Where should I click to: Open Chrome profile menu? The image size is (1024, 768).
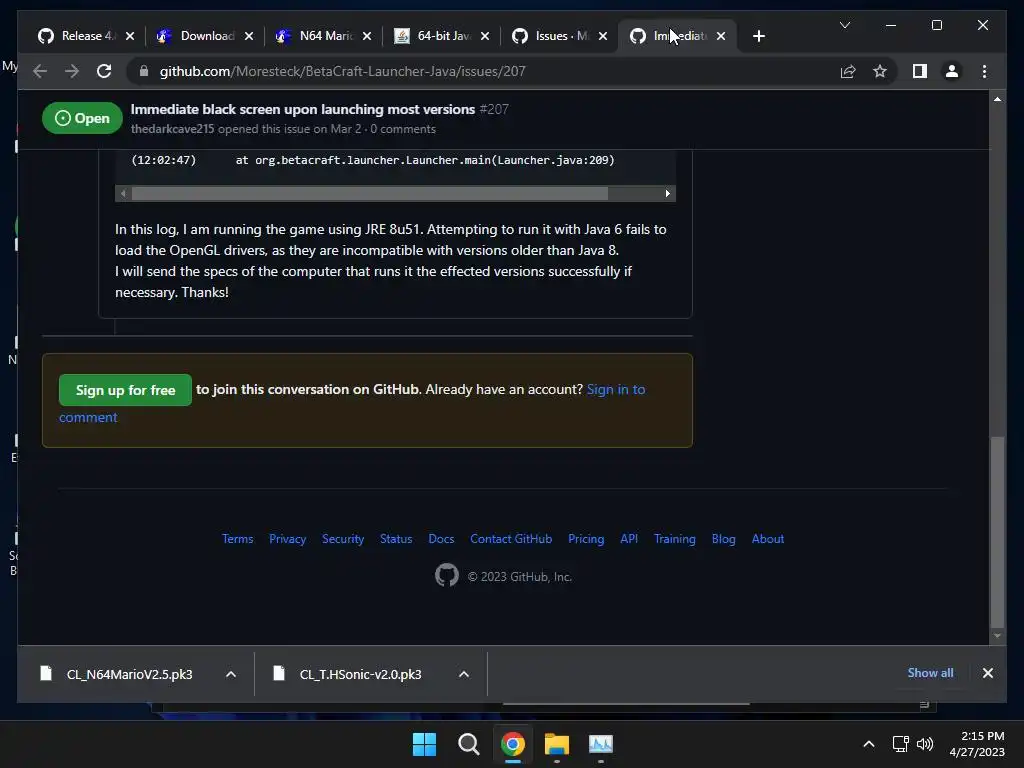point(952,71)
